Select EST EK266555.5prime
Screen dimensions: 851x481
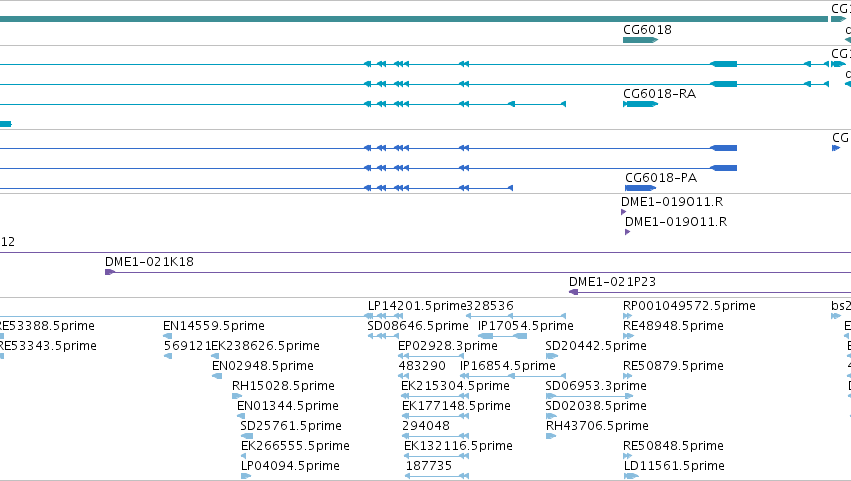(295, 446)
